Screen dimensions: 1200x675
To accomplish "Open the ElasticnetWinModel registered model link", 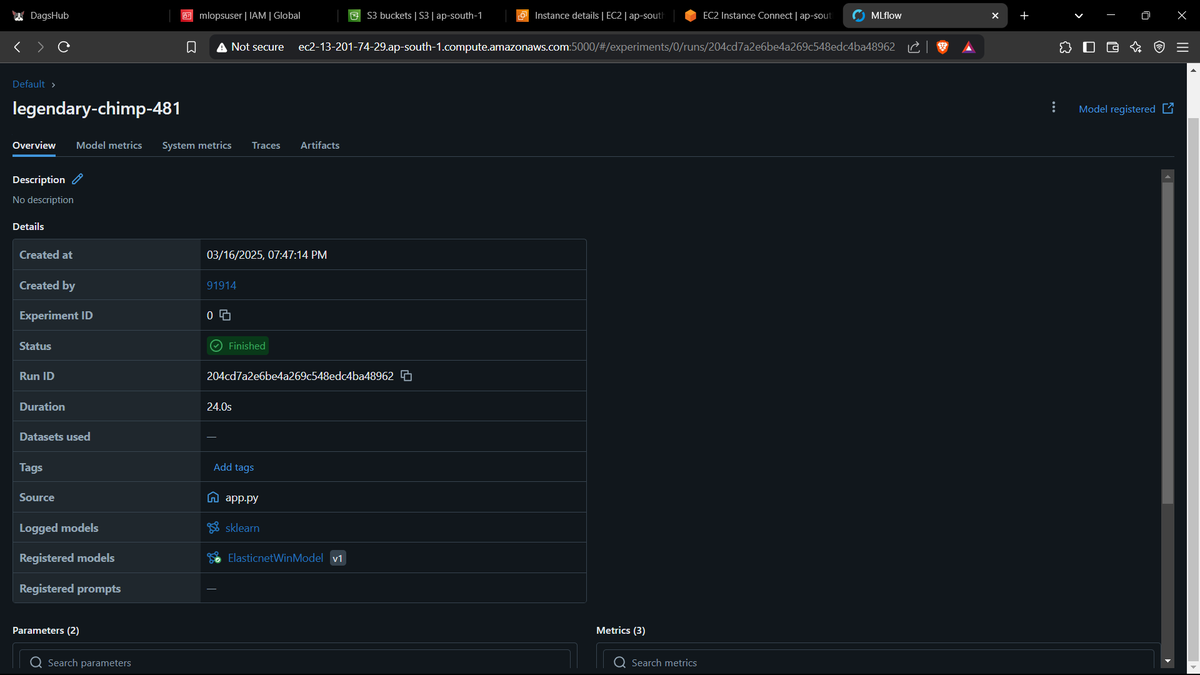I will [x=275, y=558].
